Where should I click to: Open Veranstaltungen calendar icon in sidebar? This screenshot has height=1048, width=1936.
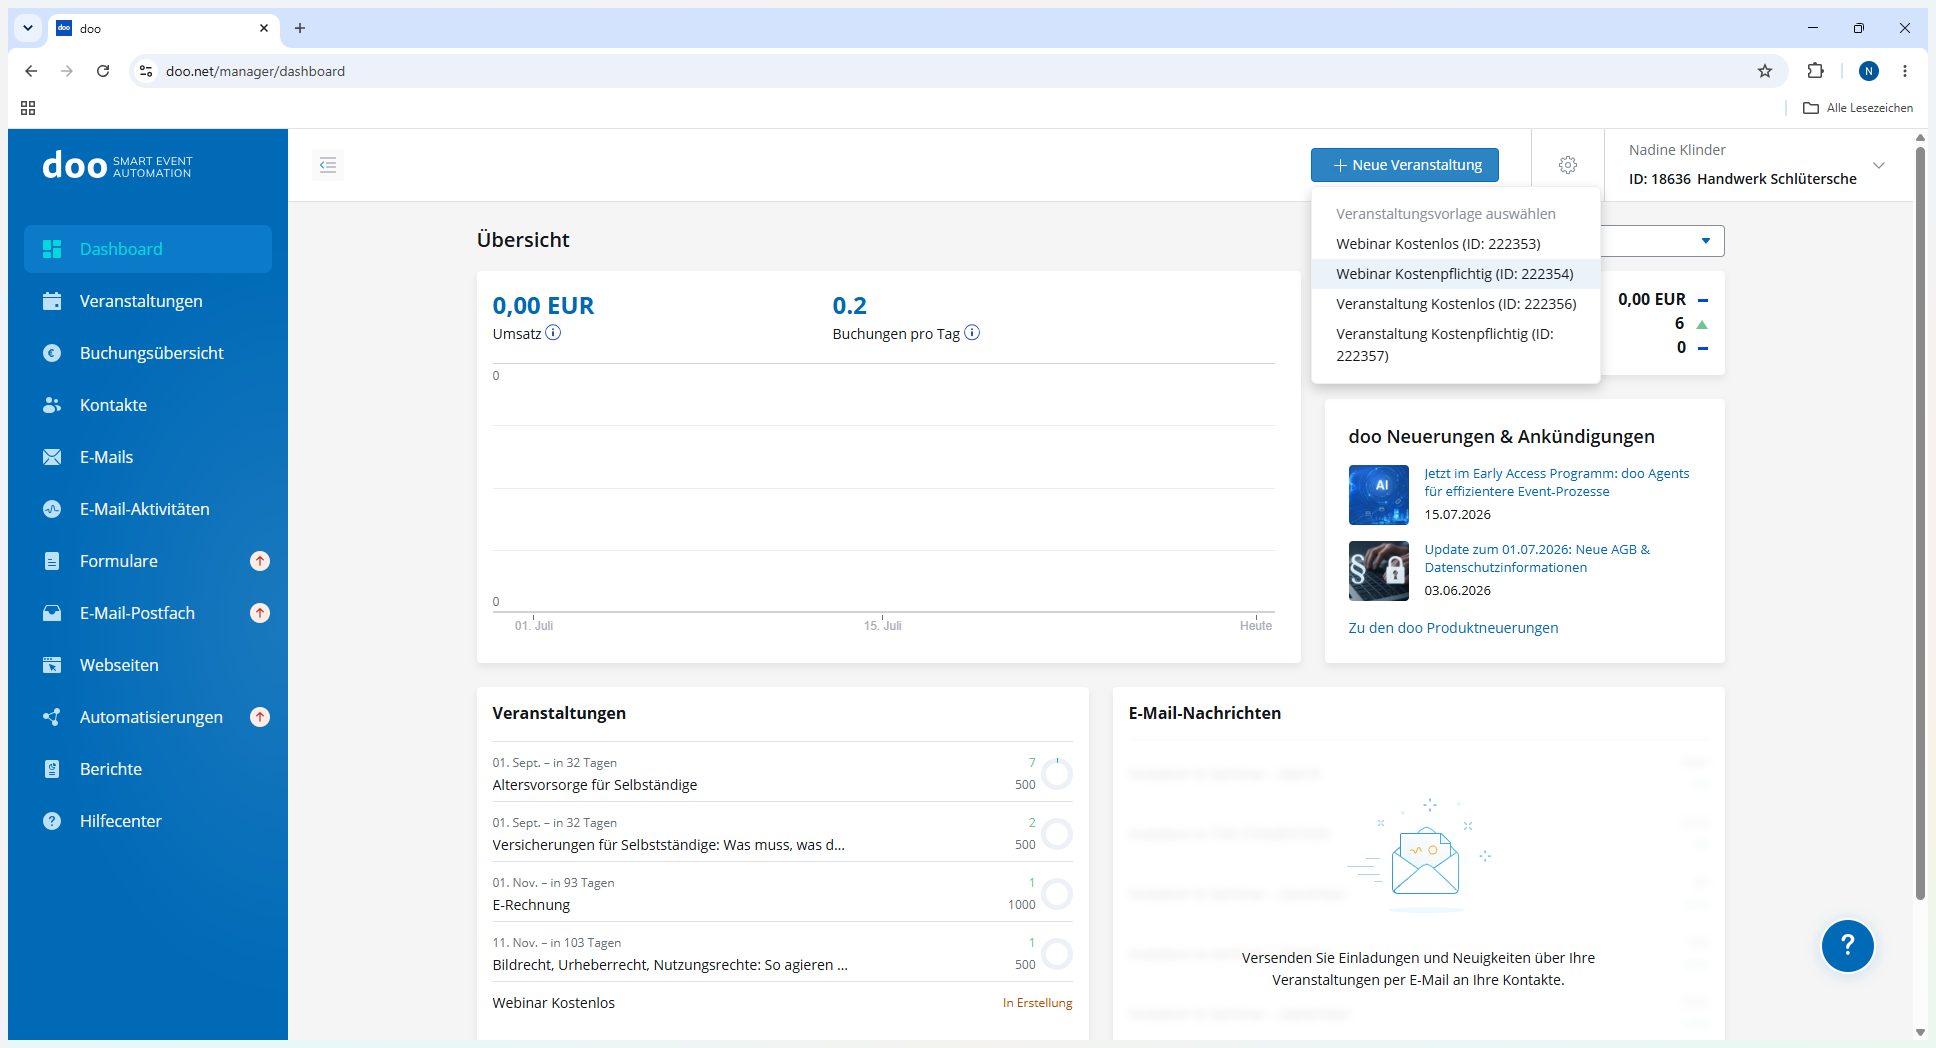pyautogui.click(x=52, y=301)
